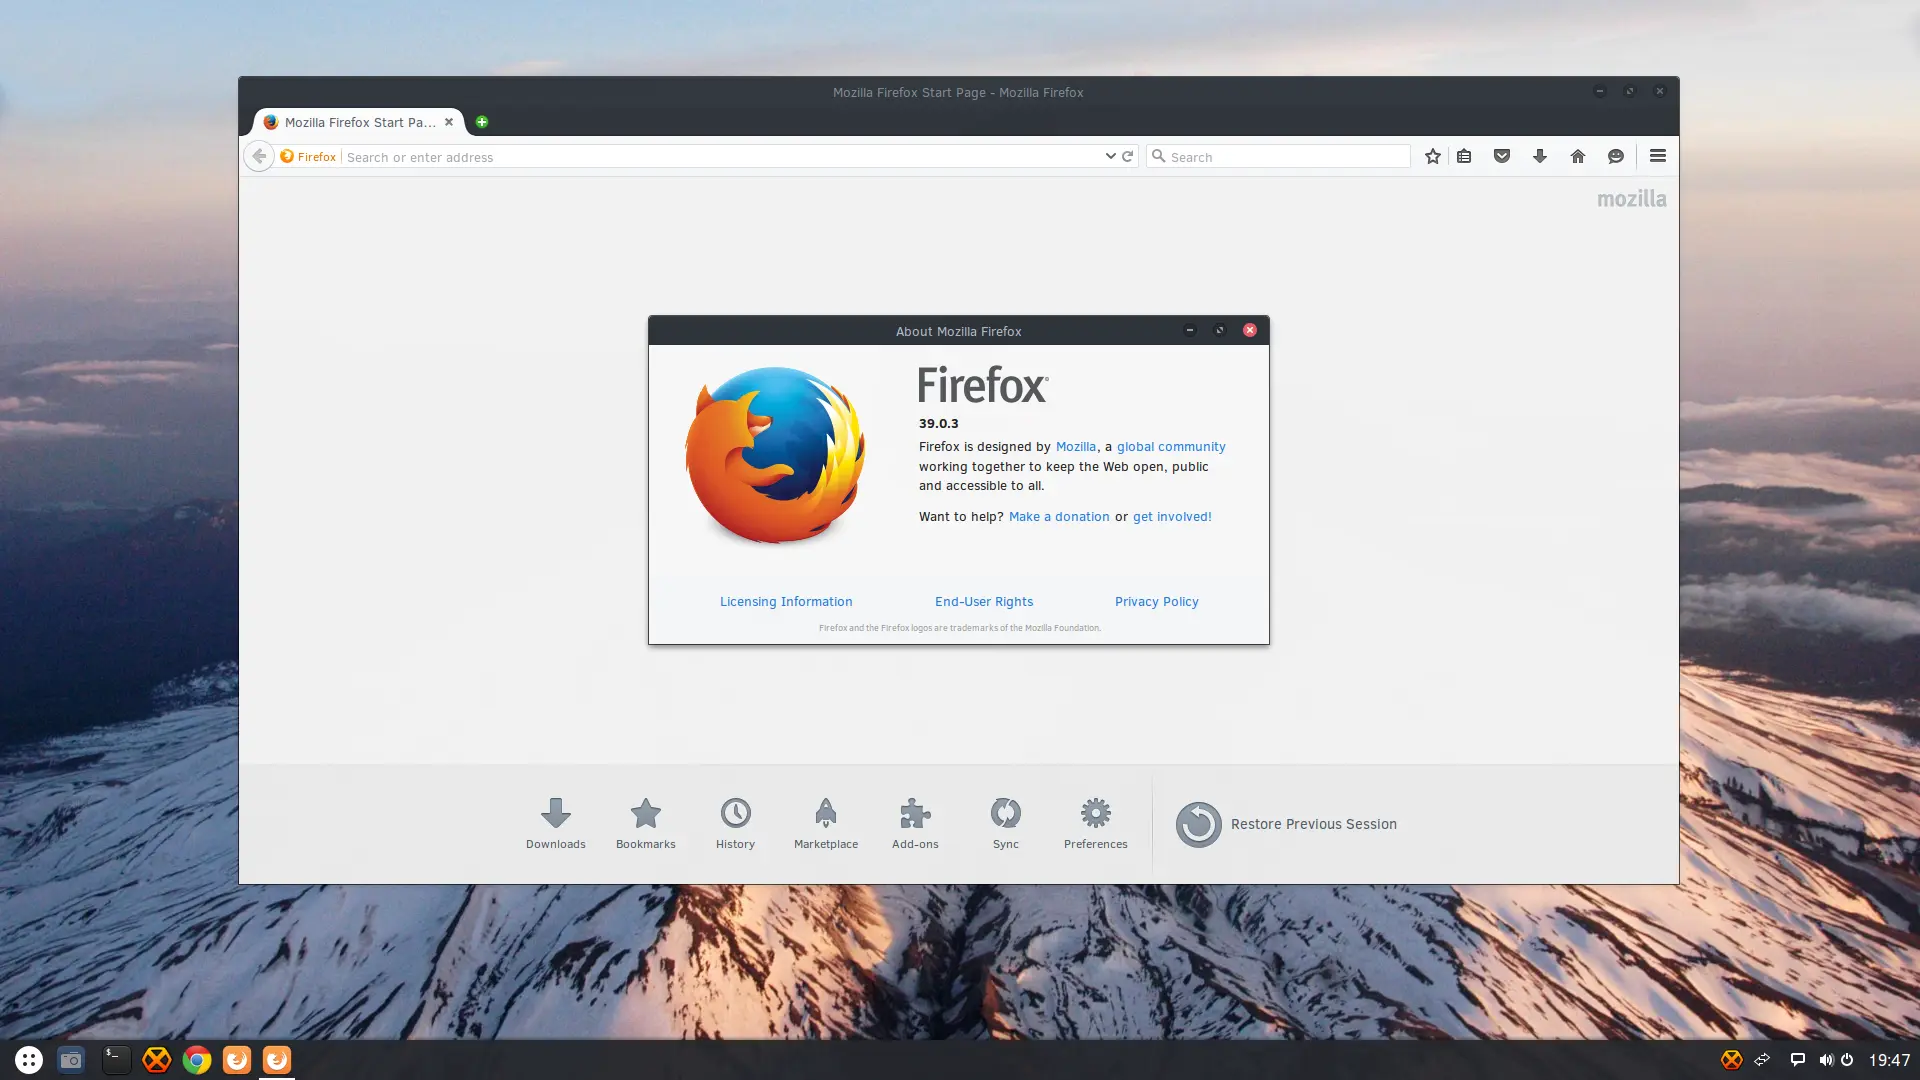Open Privacy Policy link
The image size is (1920, 1080).
[1157, 602]
